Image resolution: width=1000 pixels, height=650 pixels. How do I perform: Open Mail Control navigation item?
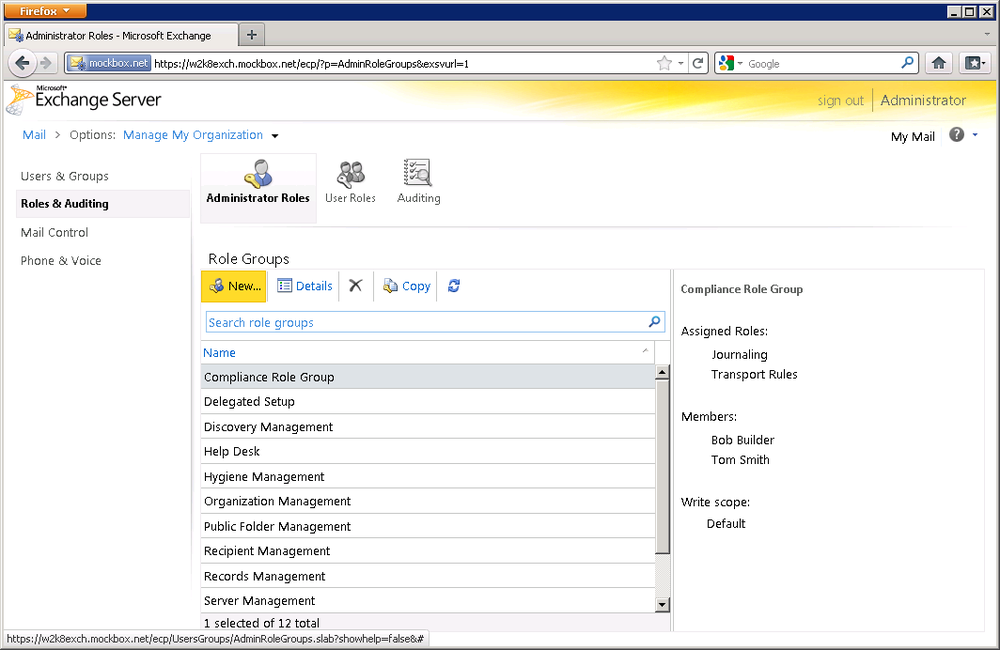tap(54, 232)
